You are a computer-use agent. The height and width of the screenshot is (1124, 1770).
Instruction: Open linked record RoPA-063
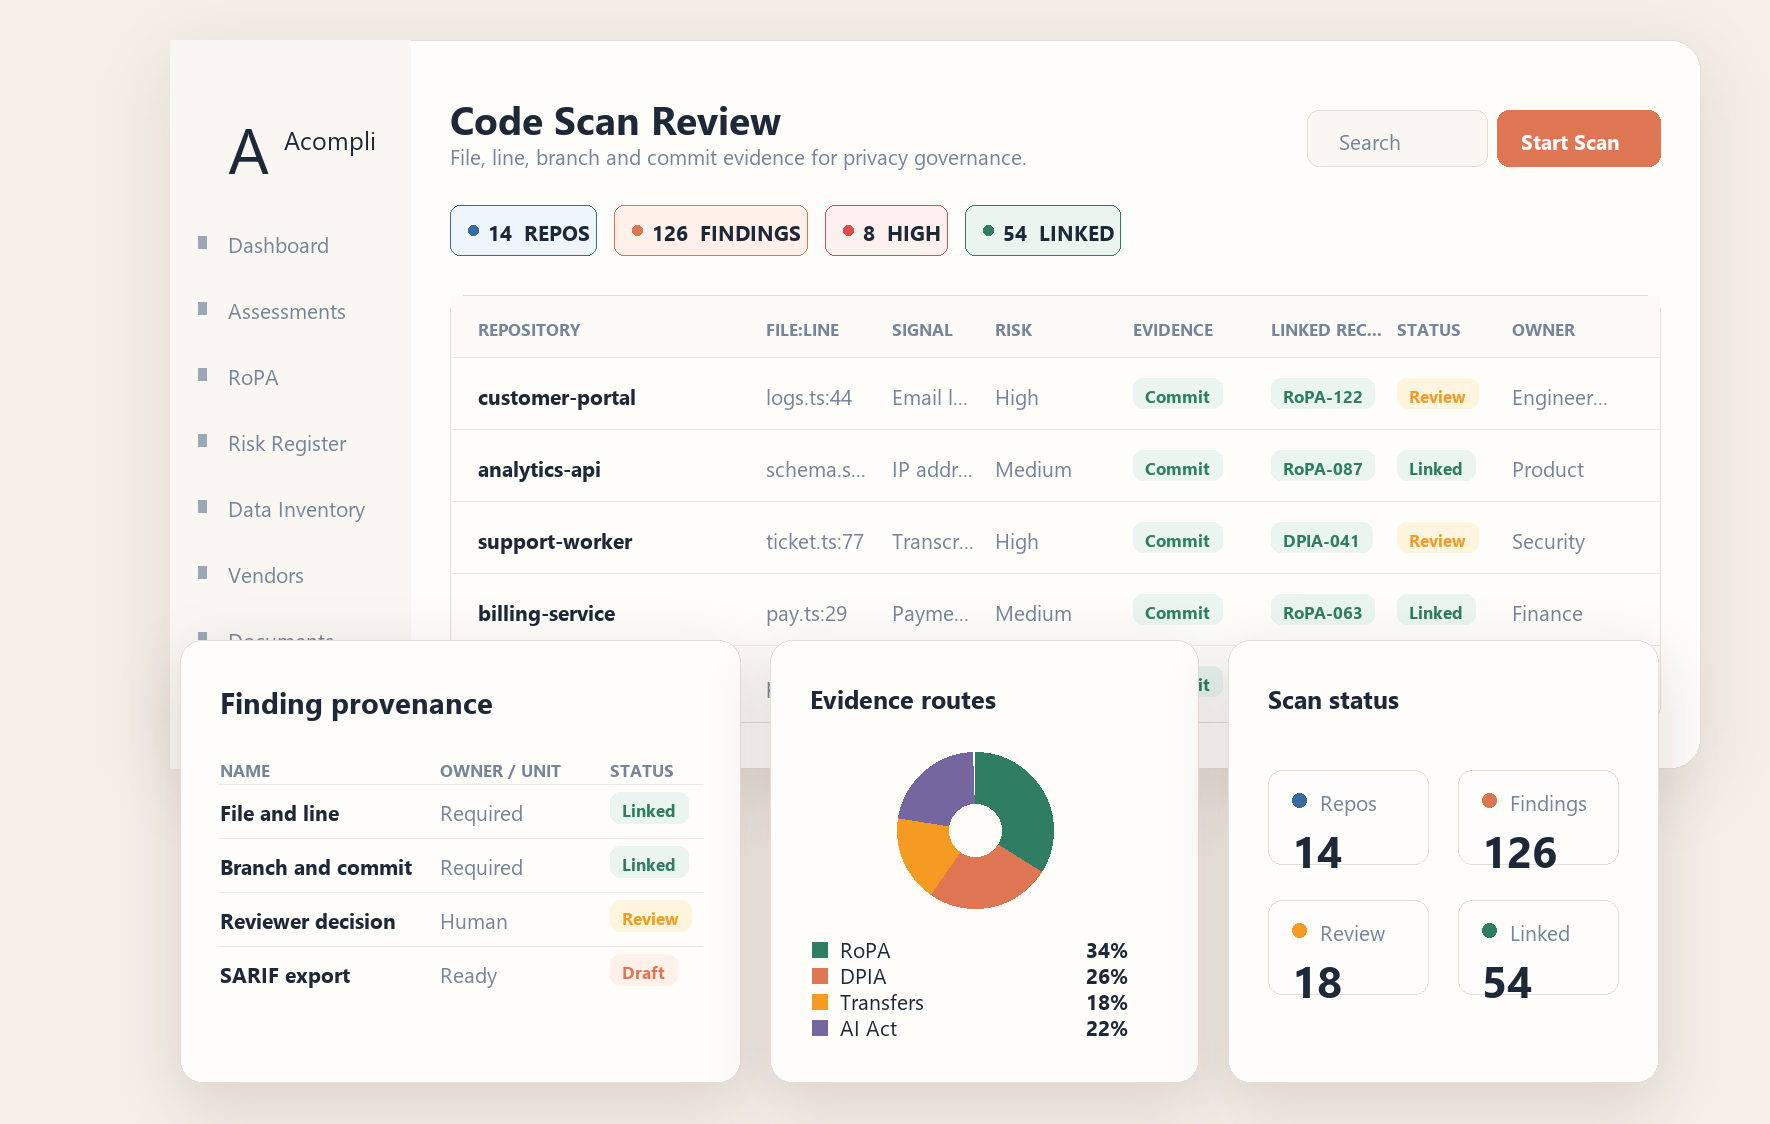[x=1322, y=612]
